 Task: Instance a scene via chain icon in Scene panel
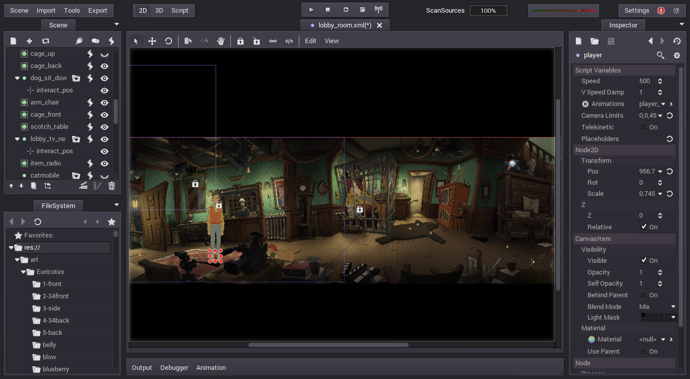pyautogui.click(x=45, y=41)
